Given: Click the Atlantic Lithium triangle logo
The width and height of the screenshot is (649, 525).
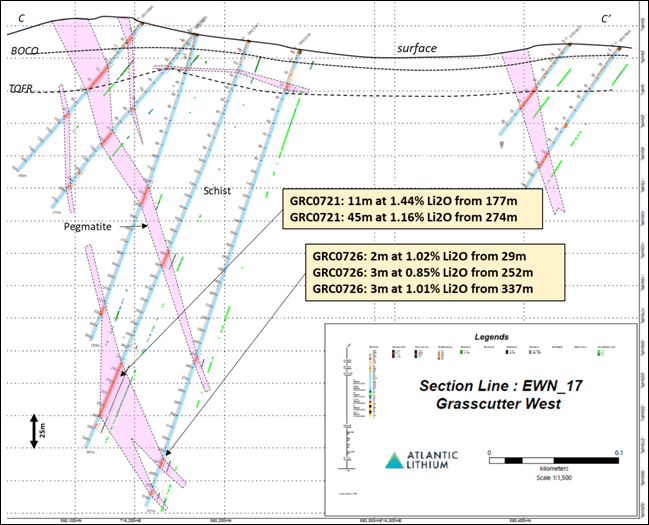Looking at the screenshot, I should pos(394,460).
